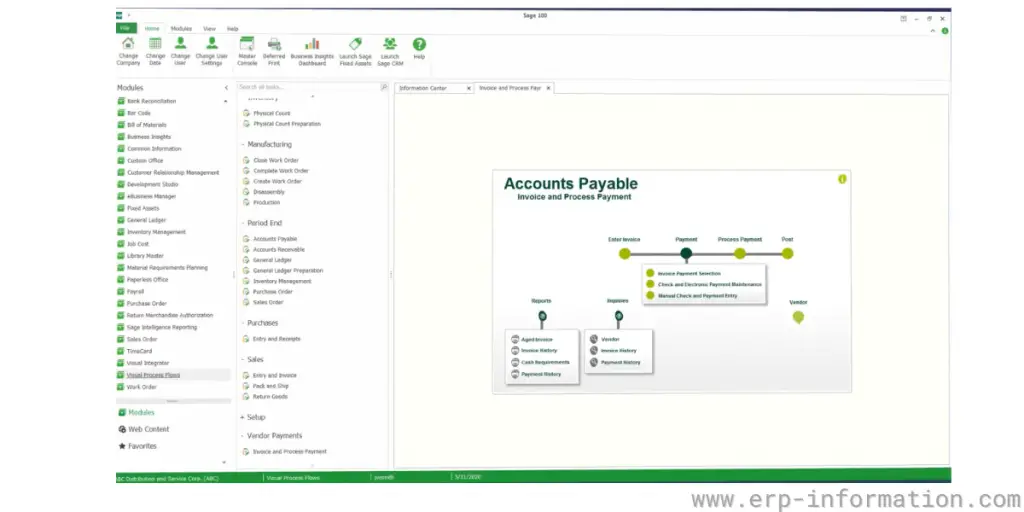Viewport: 1024px width, 512px height.
Task: Select the Change User ribbon icon
Action: [x=180, y=44]
